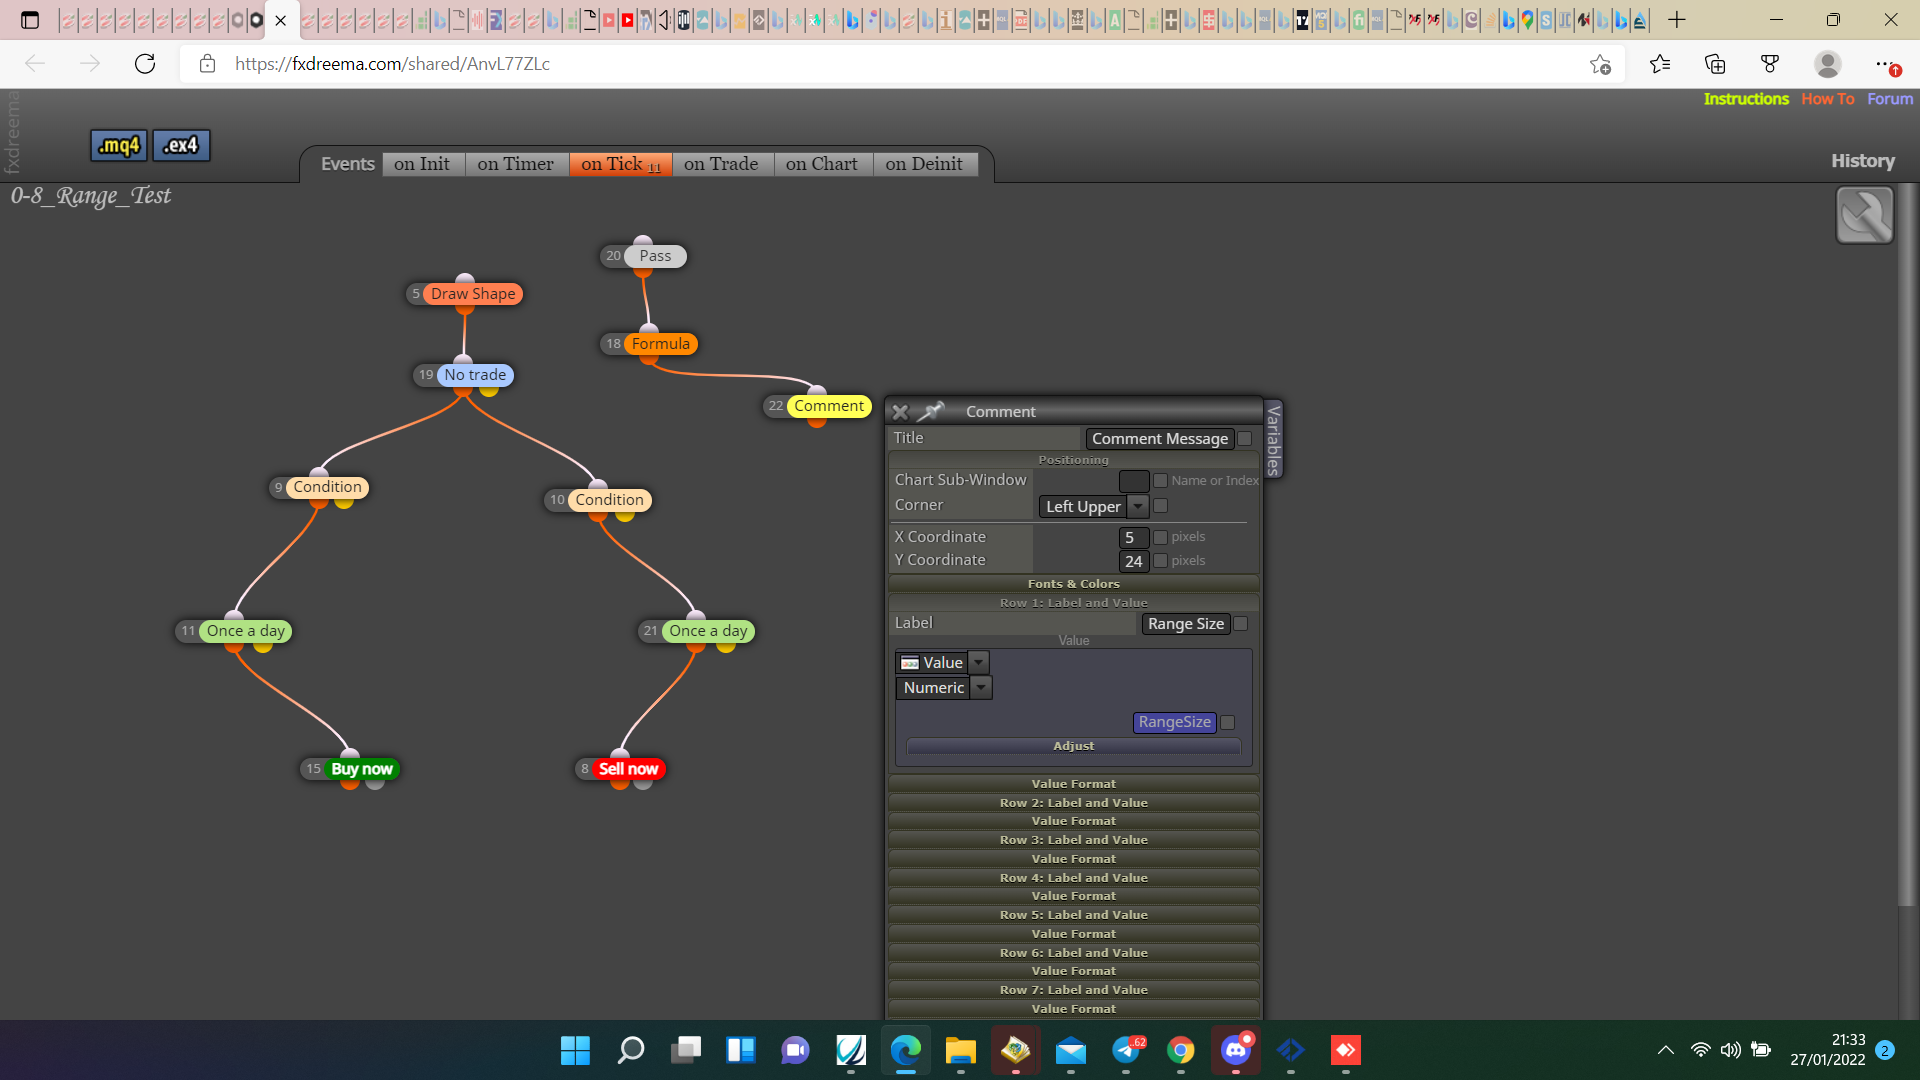The image size is (1920, 1080).
Task: Expand Row 2: Label and Value
Action: click(1073, 803)
